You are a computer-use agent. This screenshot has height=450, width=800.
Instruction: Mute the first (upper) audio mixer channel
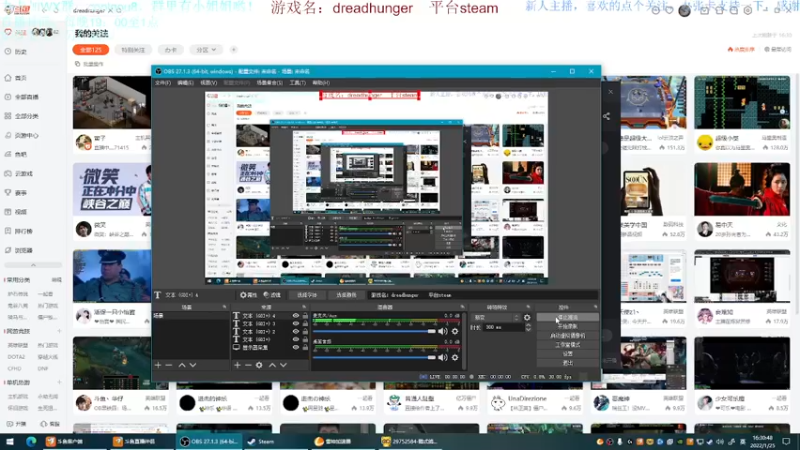pos(443,332)
